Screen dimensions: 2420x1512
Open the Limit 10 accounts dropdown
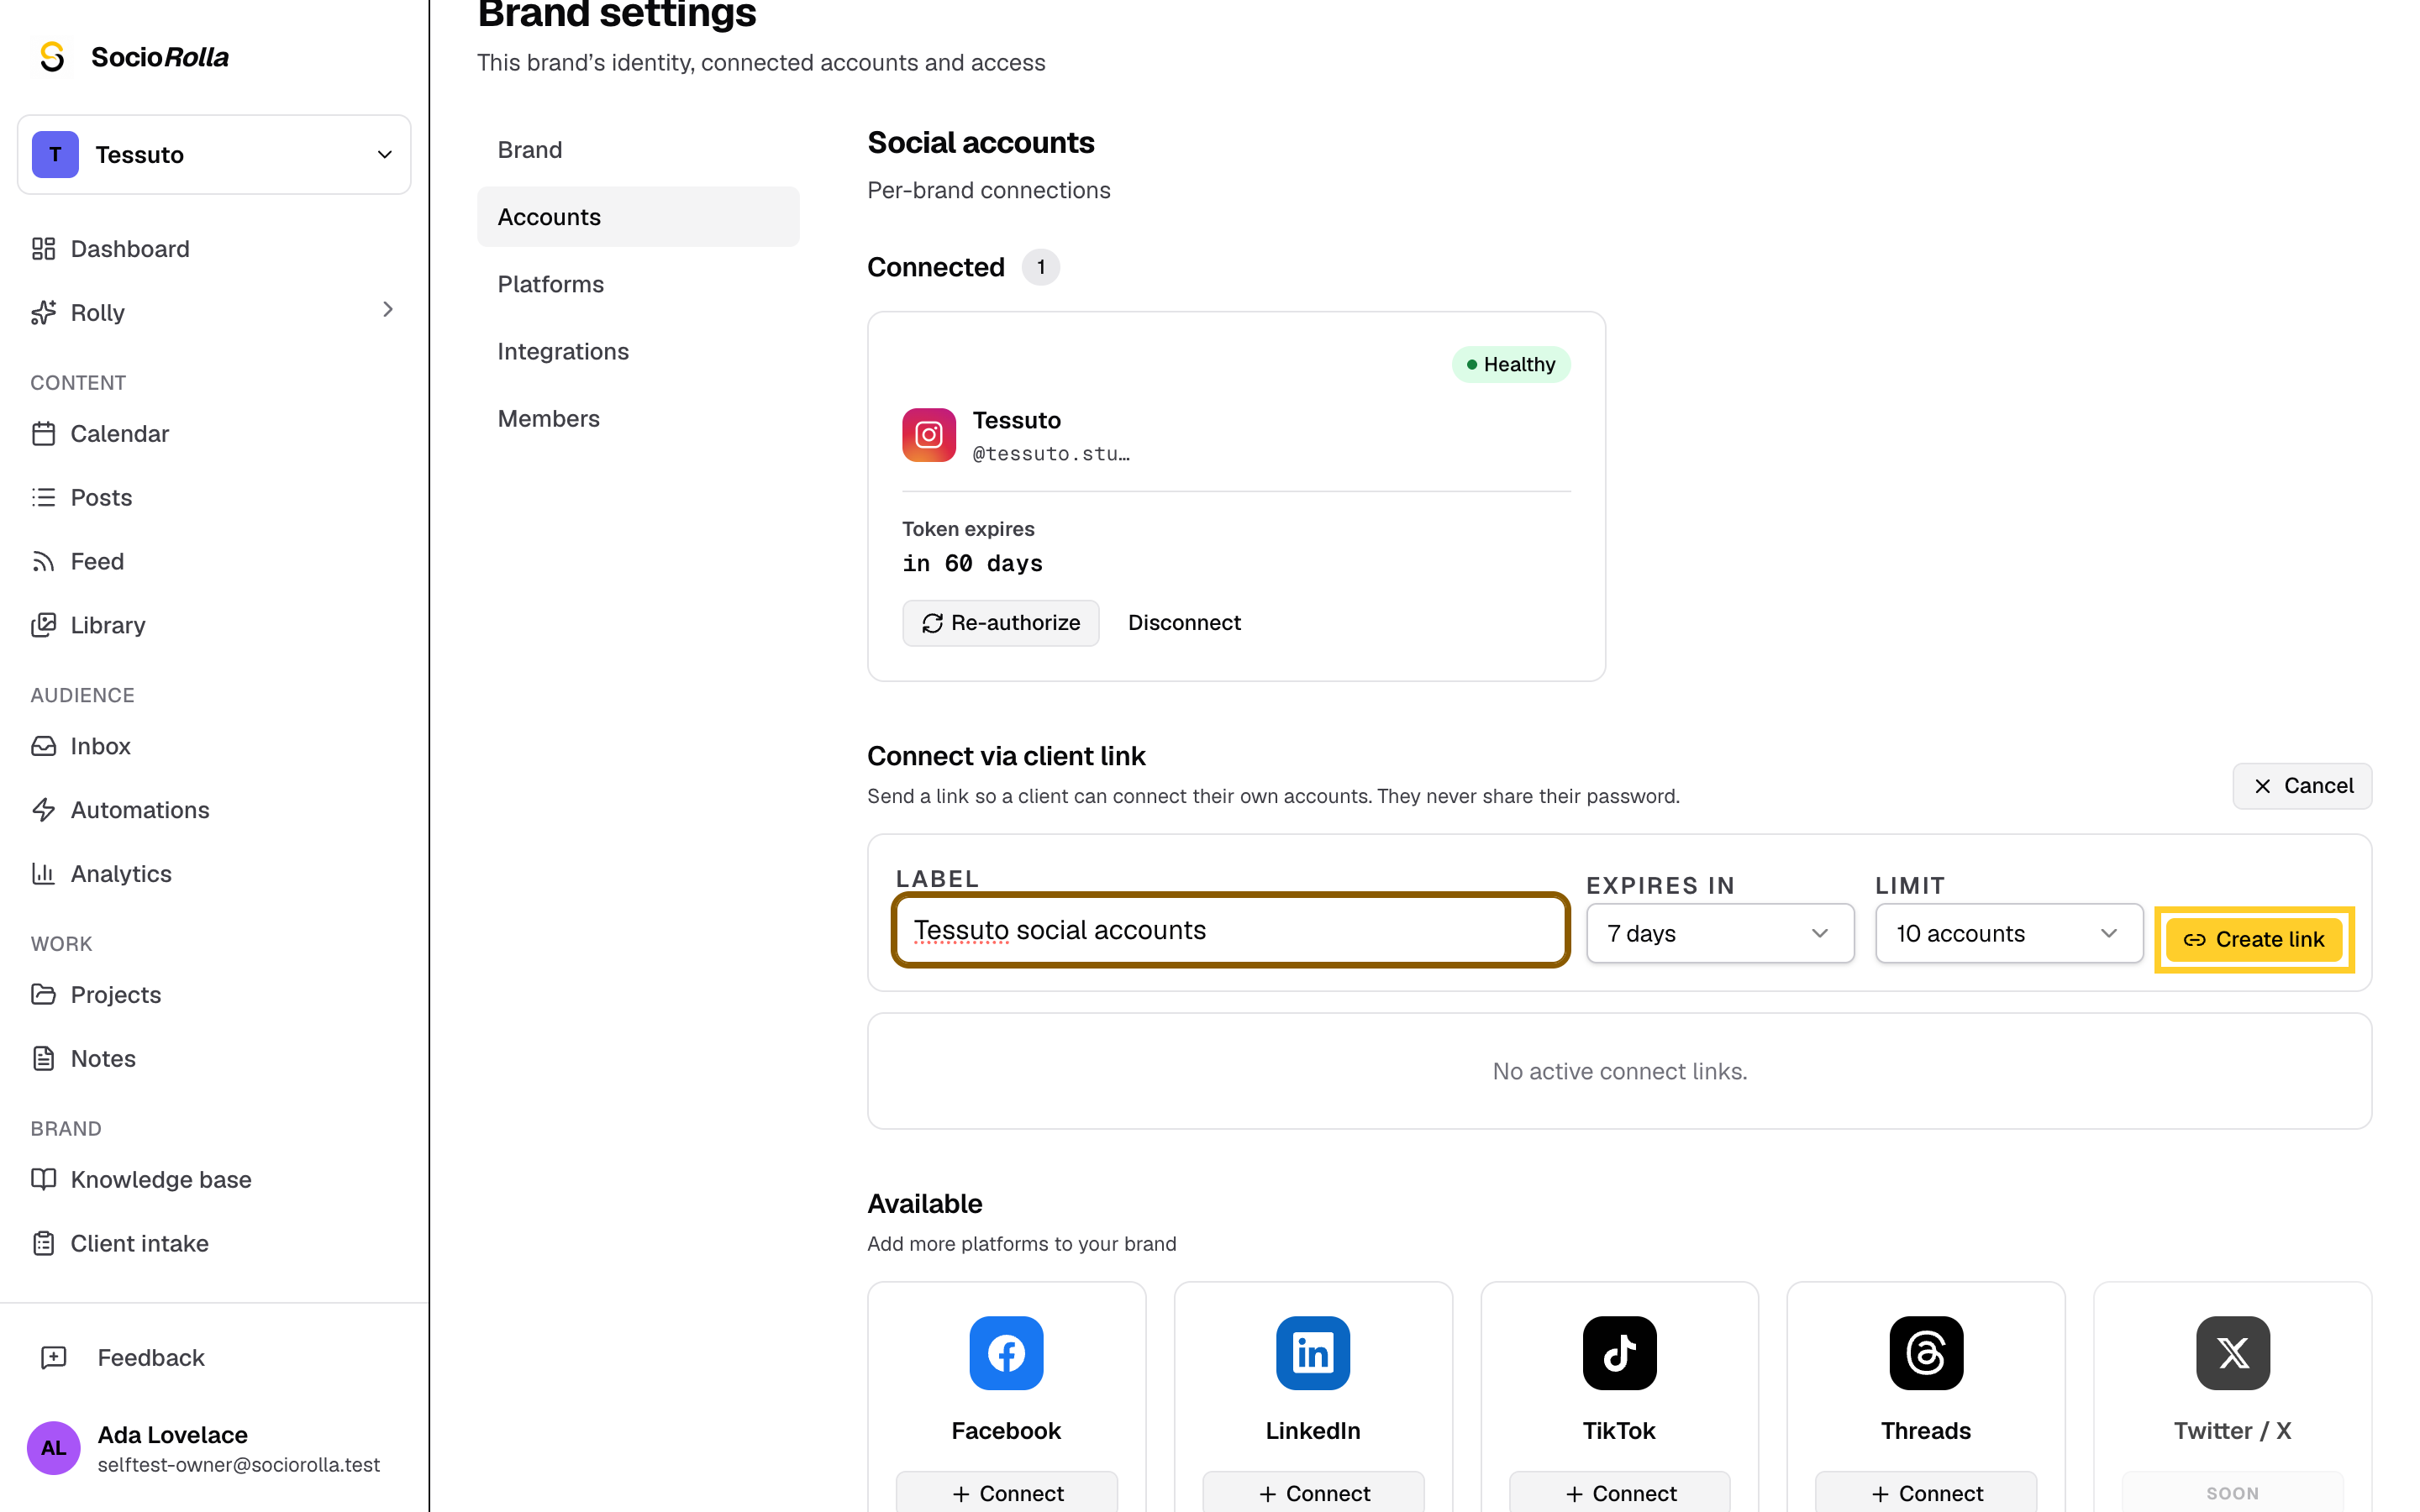(2009, 933)
